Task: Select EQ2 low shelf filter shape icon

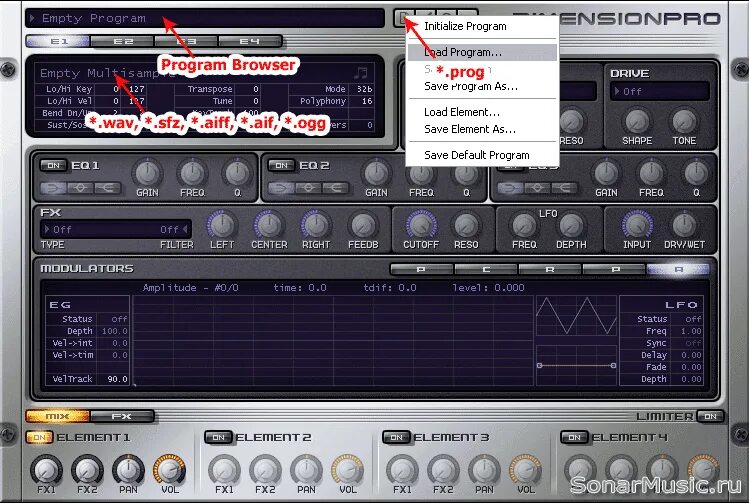Action: click(x=281, y=188)
